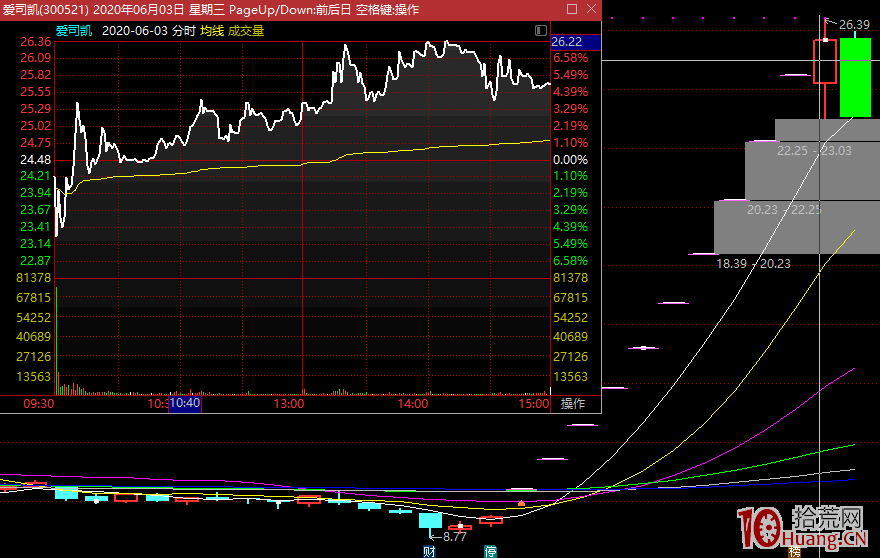Close the 爱司凯 intraday popup window
The image size is (880, 558).
coord(590,10)
